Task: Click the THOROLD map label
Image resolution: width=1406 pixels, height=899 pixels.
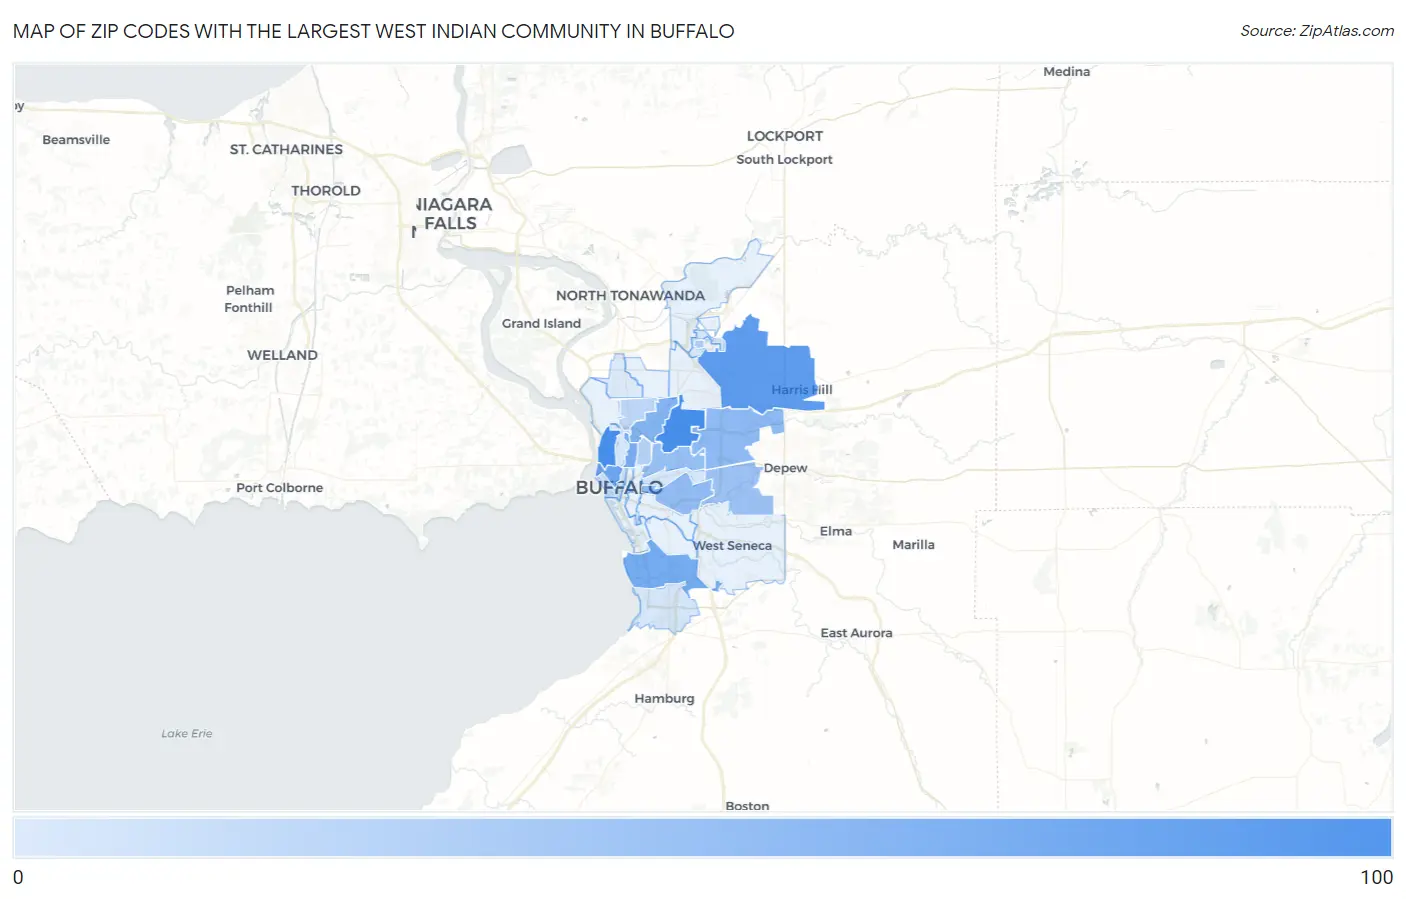Action: coord(326,191)
